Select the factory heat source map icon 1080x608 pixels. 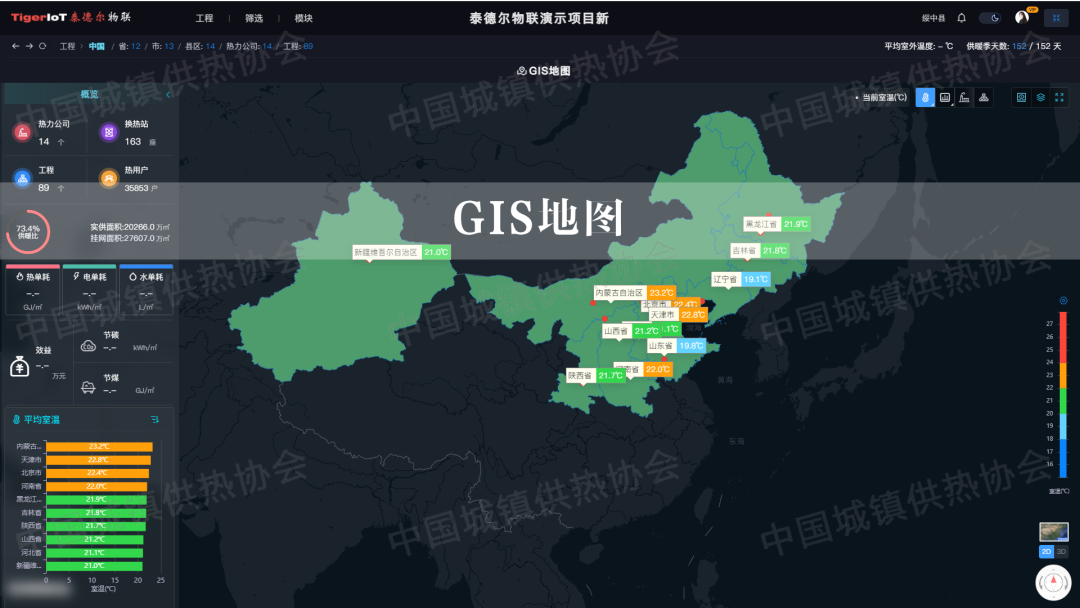[964, 97]
